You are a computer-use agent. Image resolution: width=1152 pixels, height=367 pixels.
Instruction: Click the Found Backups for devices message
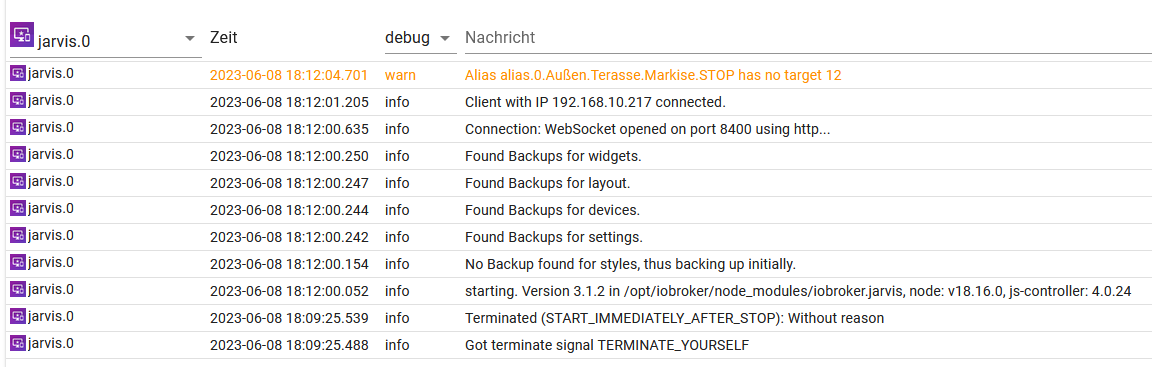pyautogui.click(x=552, y=210)
